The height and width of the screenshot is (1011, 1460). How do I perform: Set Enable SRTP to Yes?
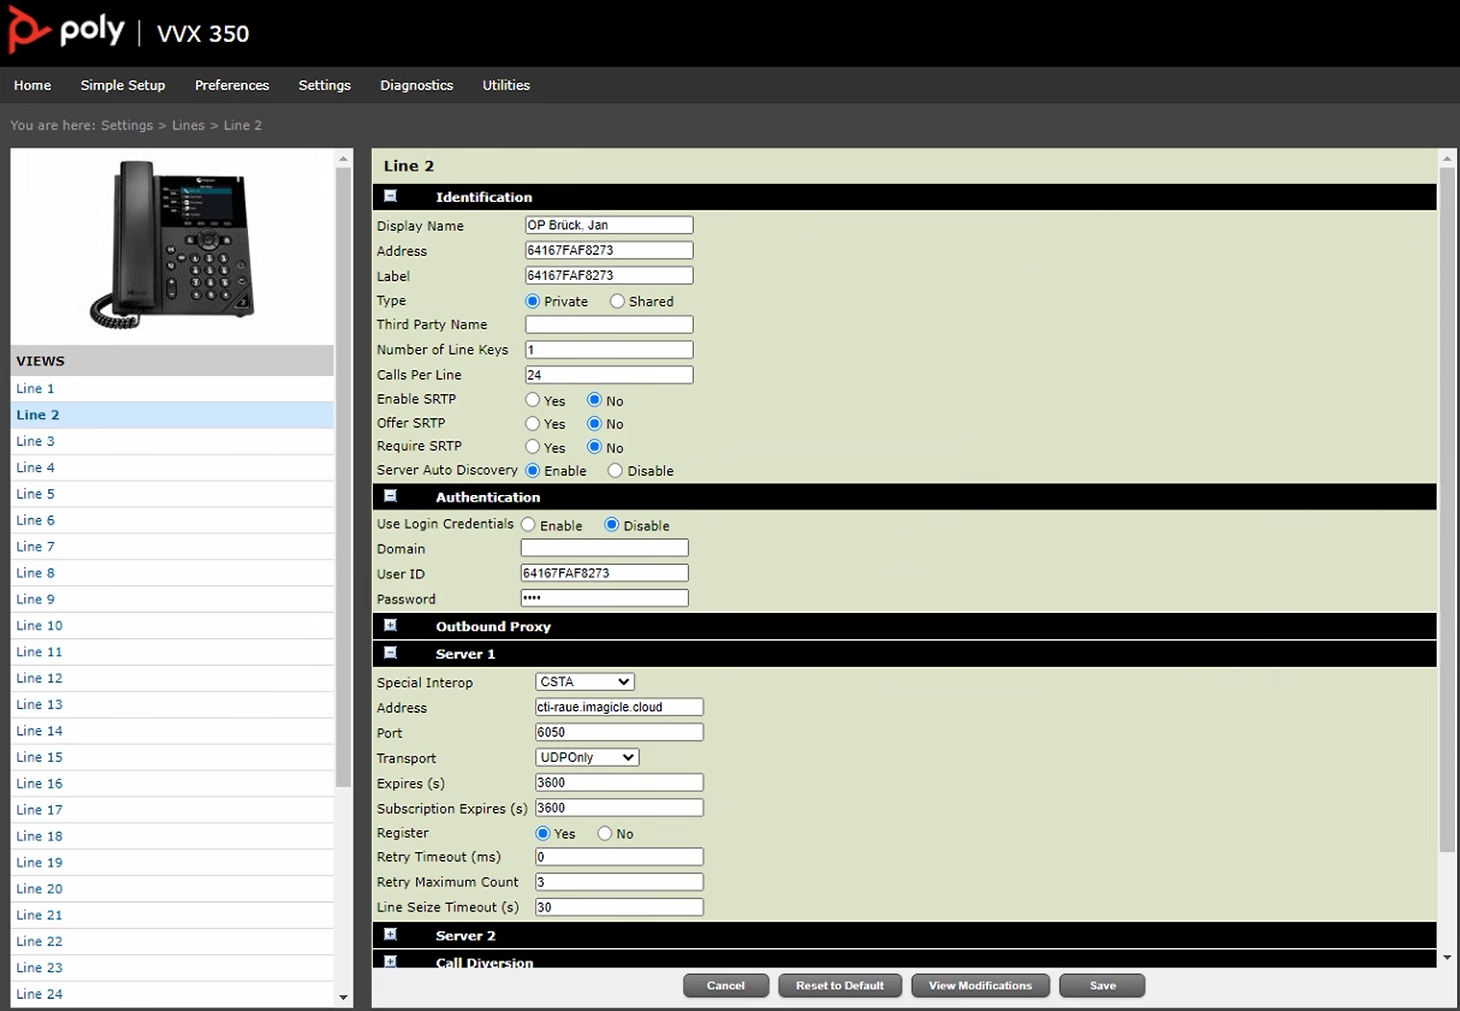[x=533, y=400]
